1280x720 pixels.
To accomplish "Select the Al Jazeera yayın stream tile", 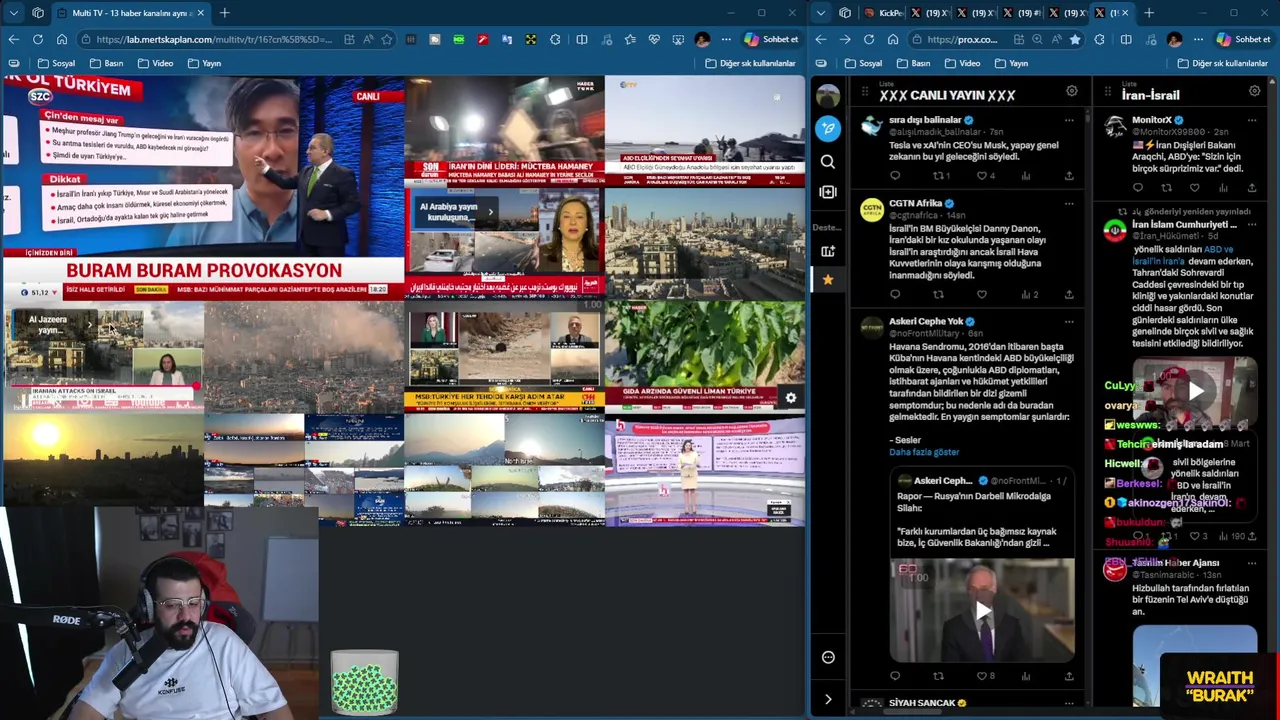I will (103, 358).
